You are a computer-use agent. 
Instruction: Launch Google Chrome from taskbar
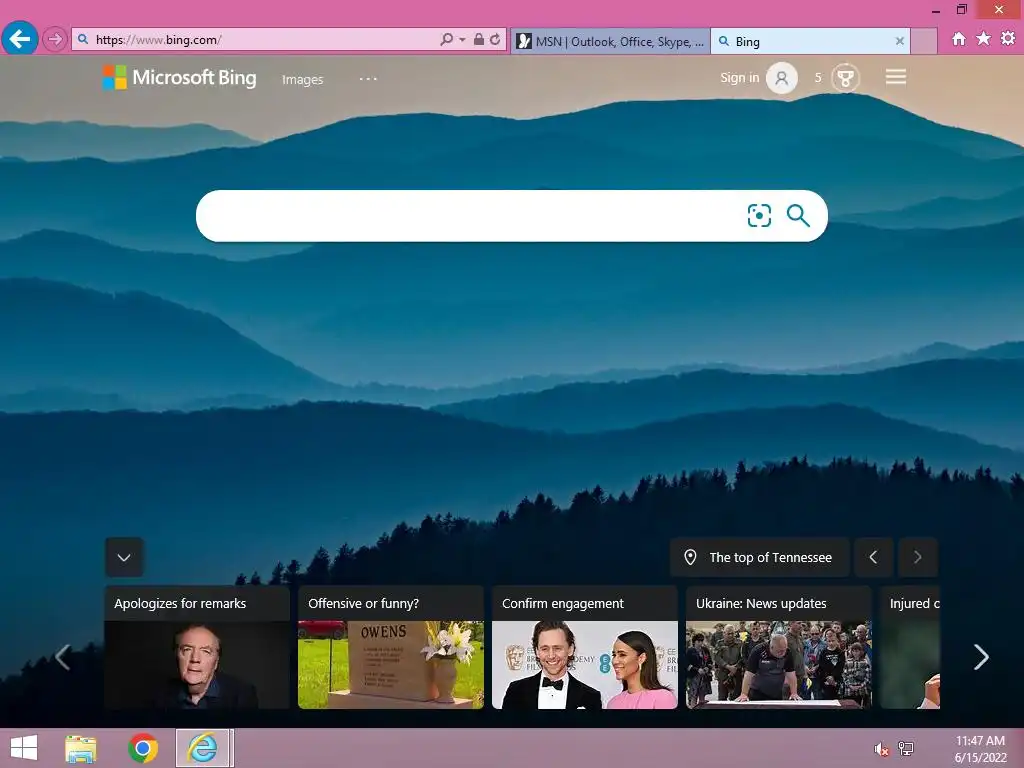(142, 748)
